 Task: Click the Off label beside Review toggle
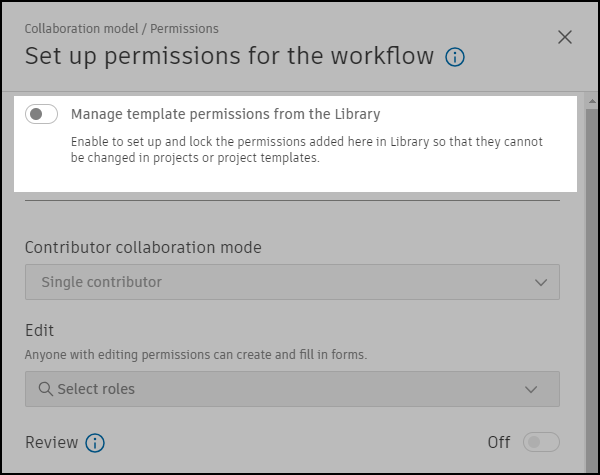(x=498, y=442)
